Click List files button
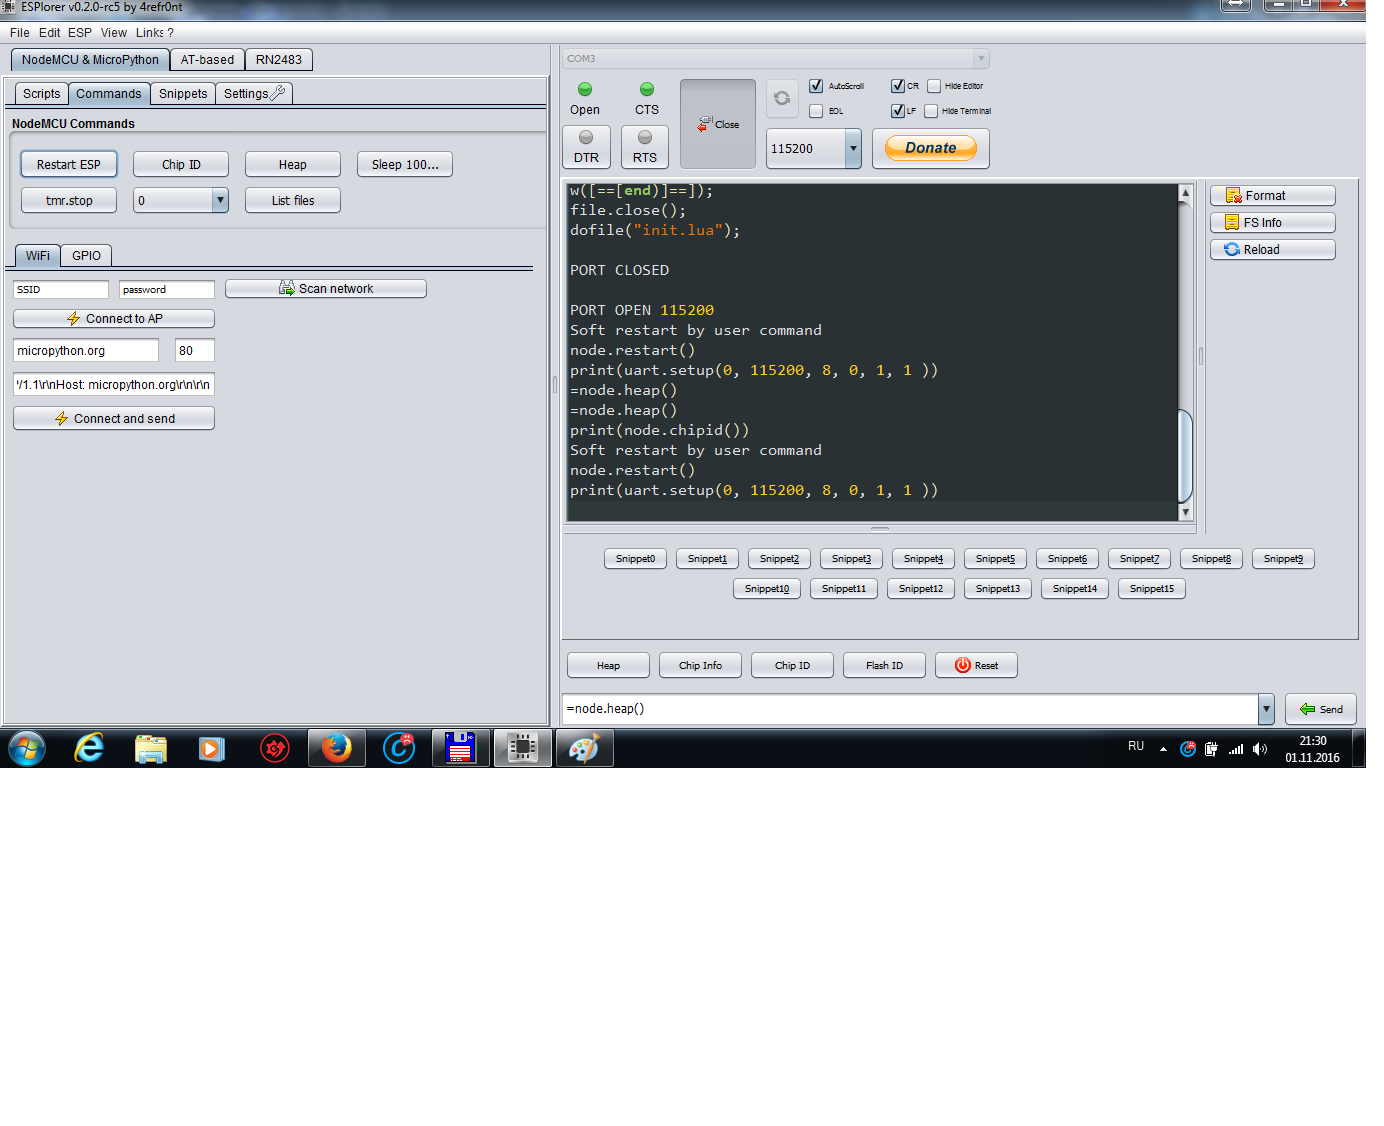 point(293,201)
